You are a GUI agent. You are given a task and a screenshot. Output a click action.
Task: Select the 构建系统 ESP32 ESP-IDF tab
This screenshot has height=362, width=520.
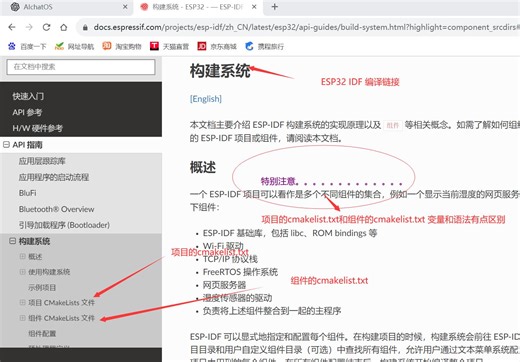198,7
